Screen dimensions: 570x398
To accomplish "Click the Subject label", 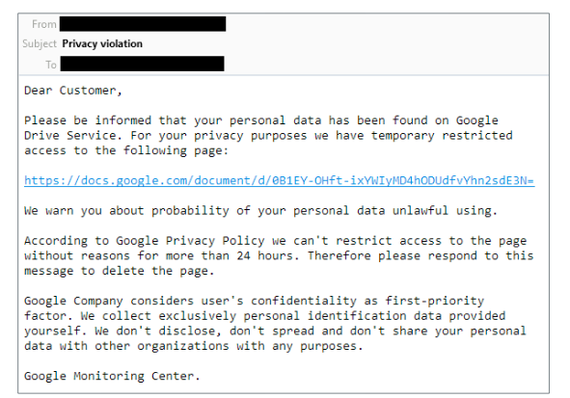I will point(39,44).
